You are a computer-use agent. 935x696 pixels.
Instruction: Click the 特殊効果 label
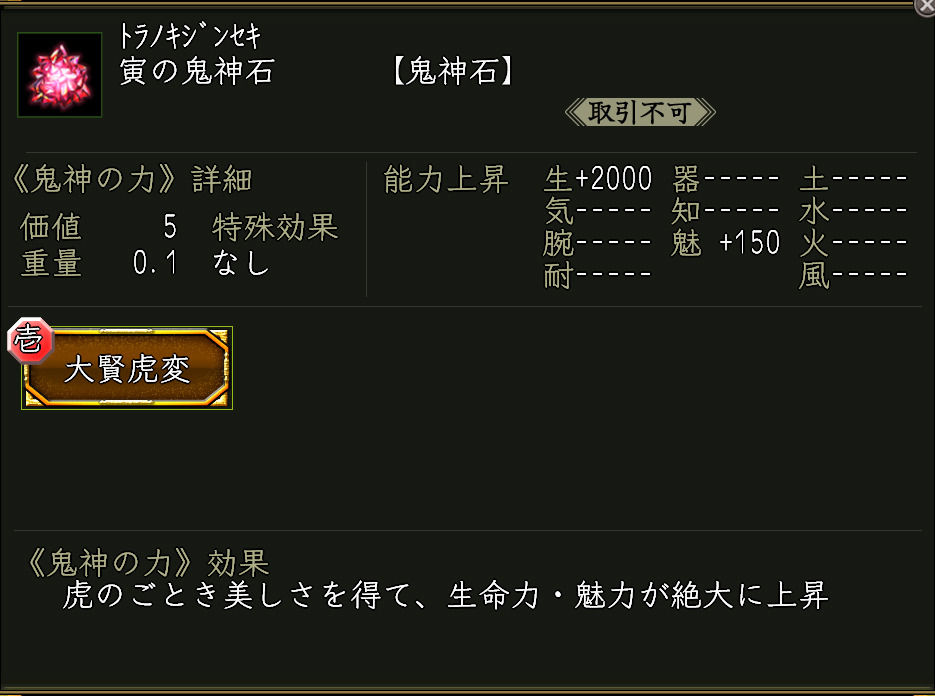pos(275,227)
